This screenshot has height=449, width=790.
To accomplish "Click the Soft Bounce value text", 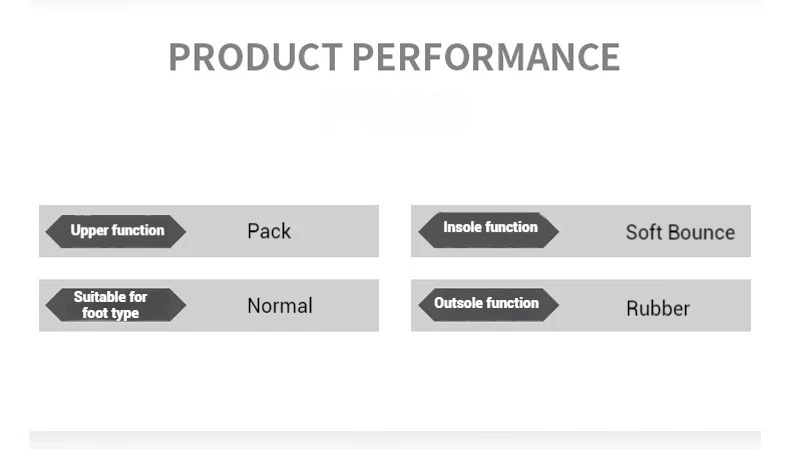I will coord(680,232).
